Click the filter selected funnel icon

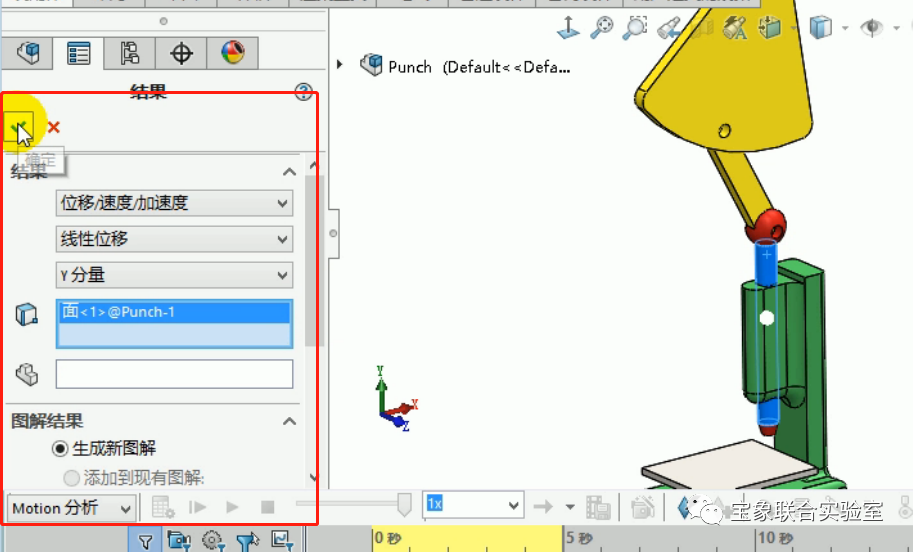coord(247,542)
